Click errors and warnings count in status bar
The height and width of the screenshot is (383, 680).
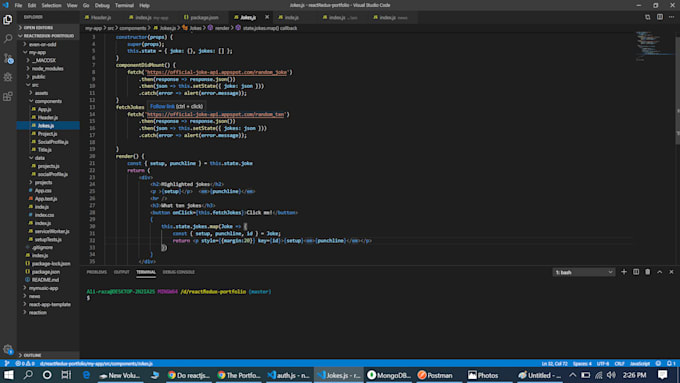point(25,363)
